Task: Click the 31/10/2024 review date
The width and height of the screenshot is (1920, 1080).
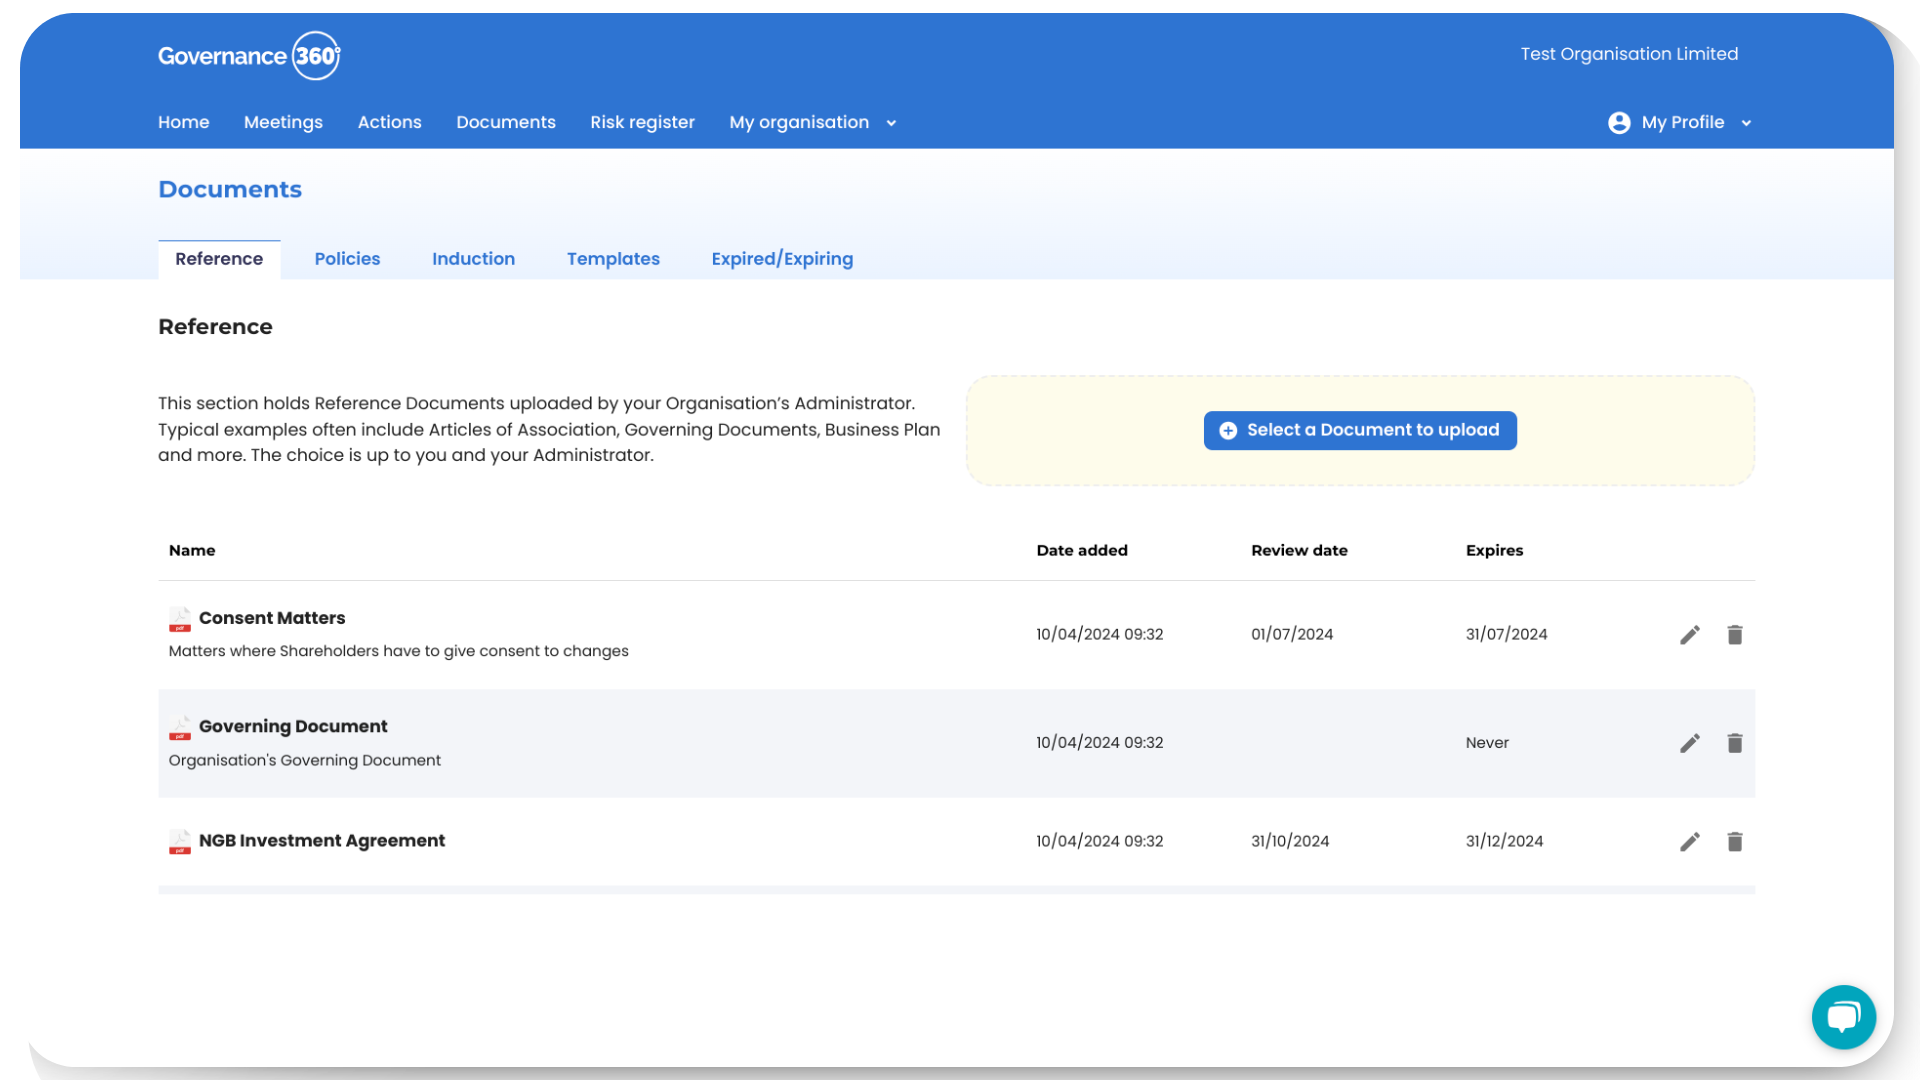Action: pos(1290,841)
